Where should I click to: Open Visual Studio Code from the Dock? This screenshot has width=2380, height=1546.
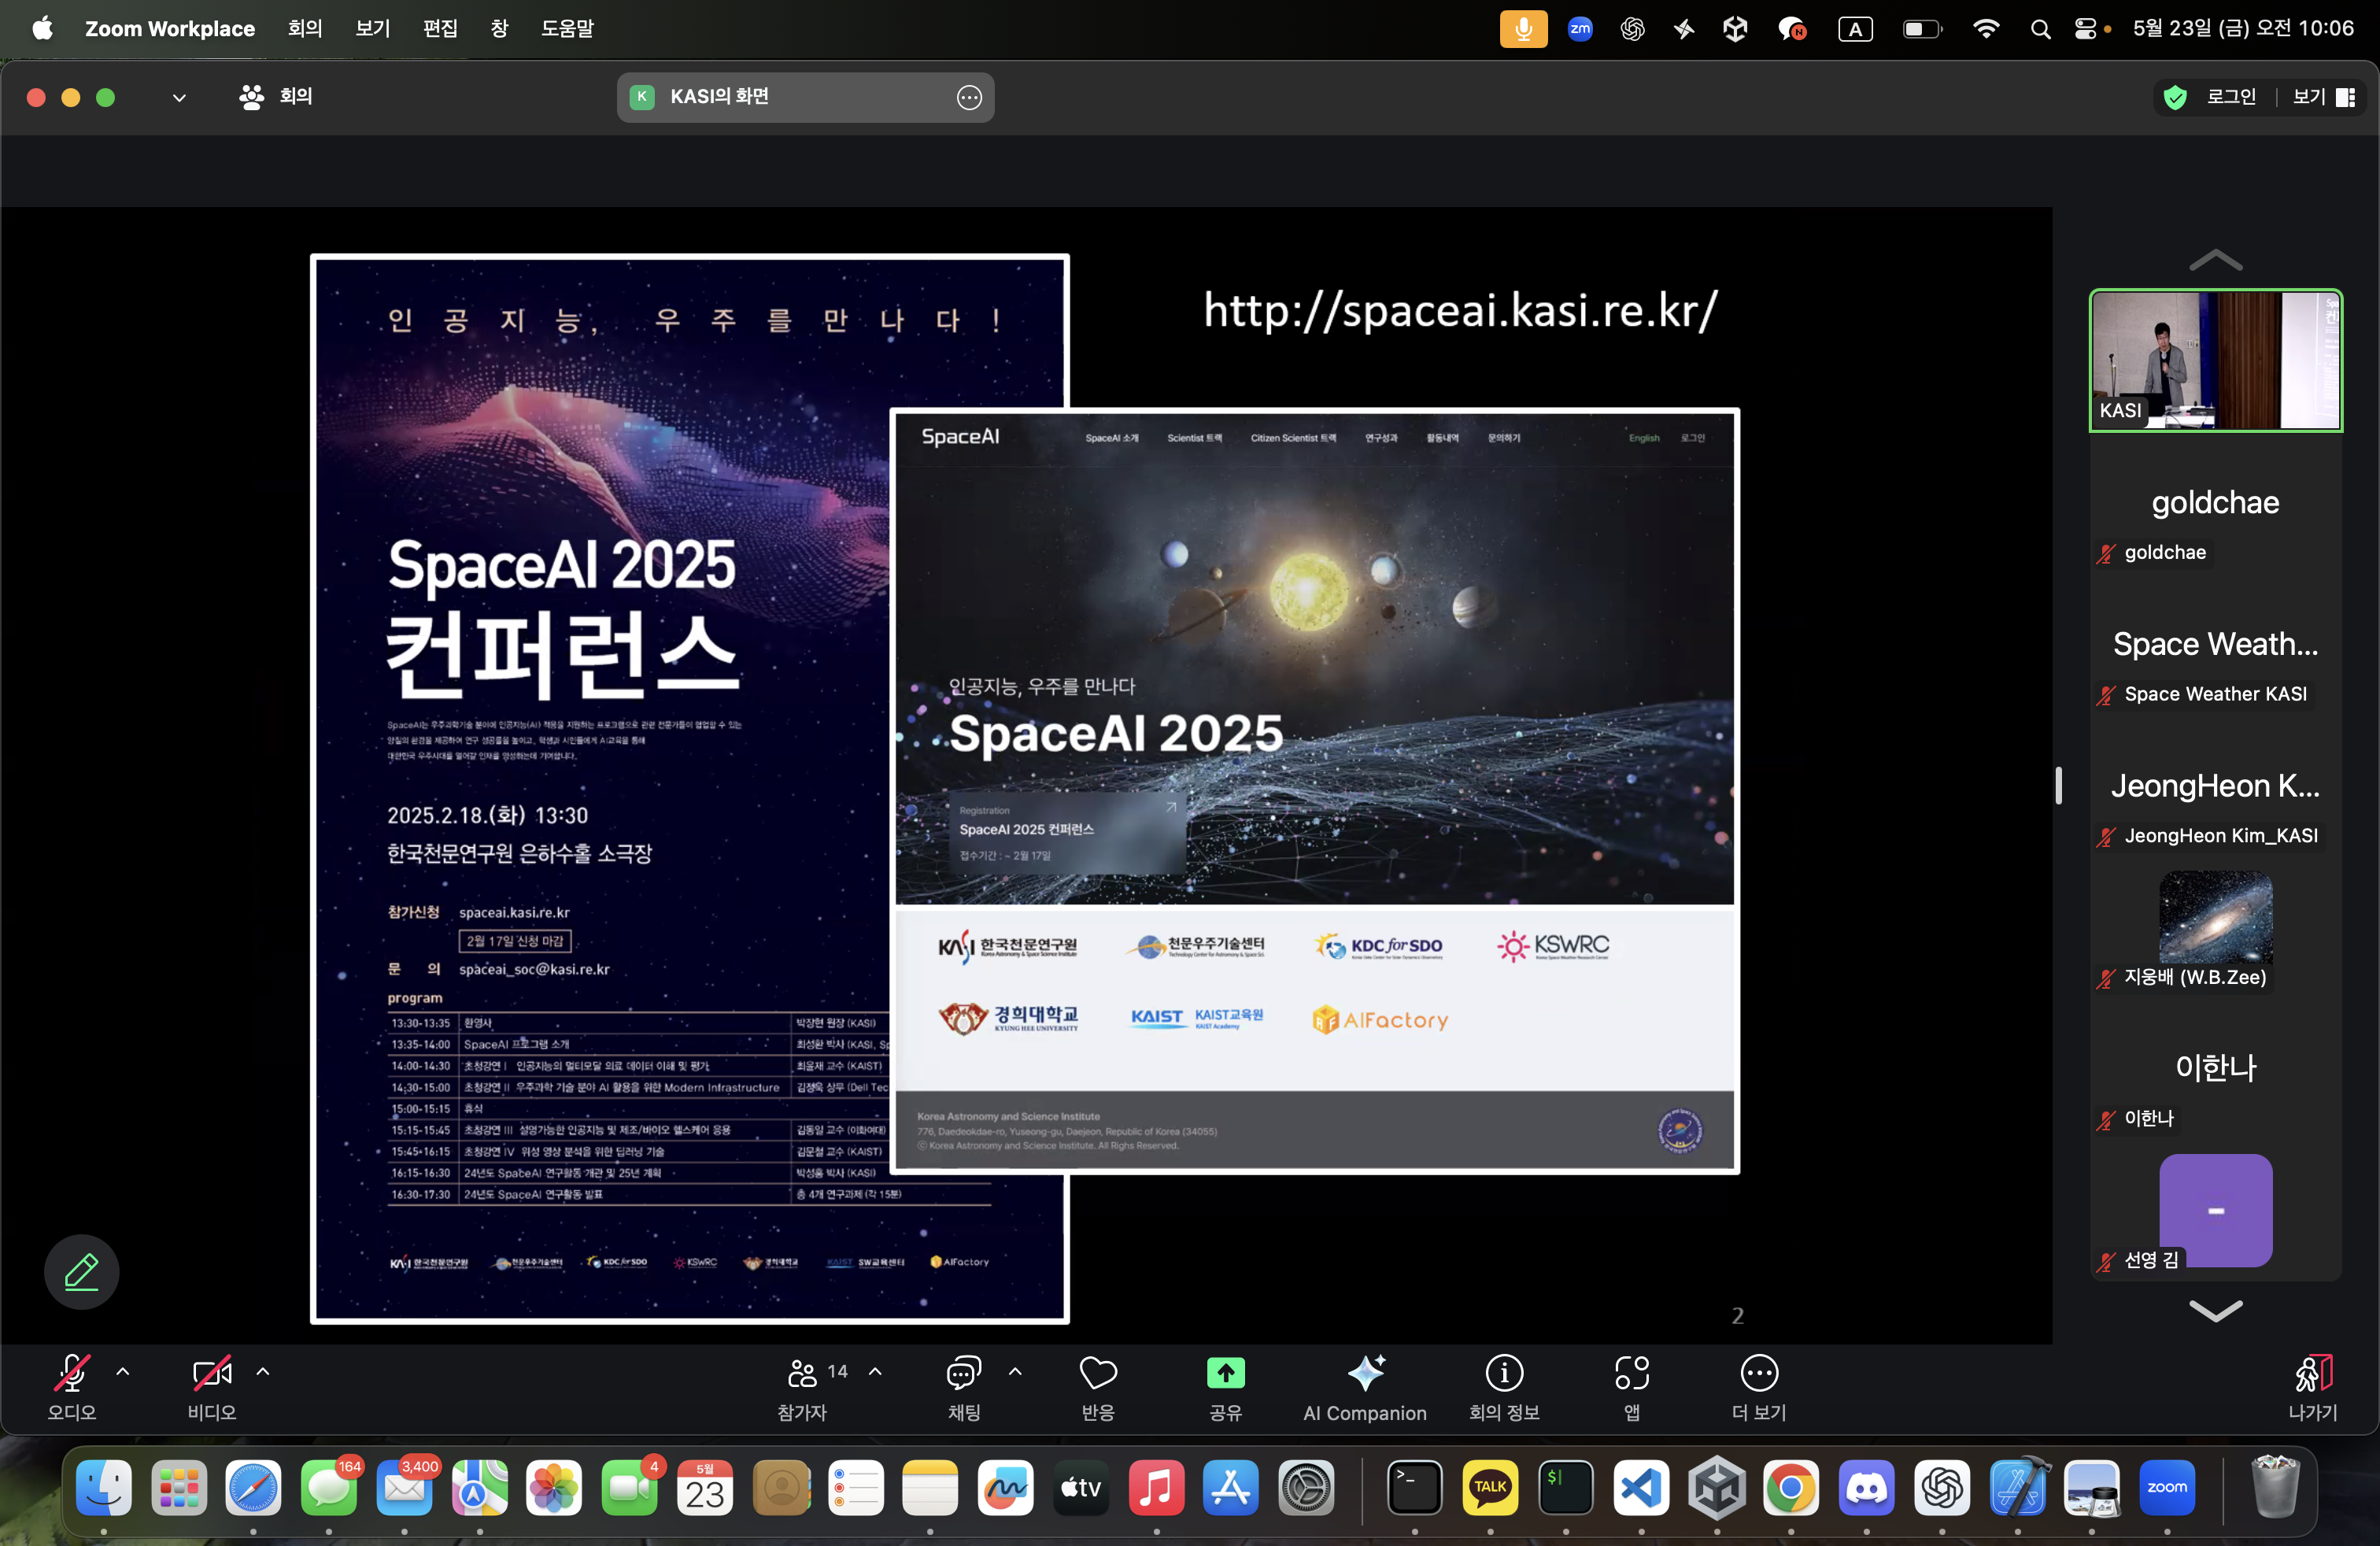[1641, 1489]
